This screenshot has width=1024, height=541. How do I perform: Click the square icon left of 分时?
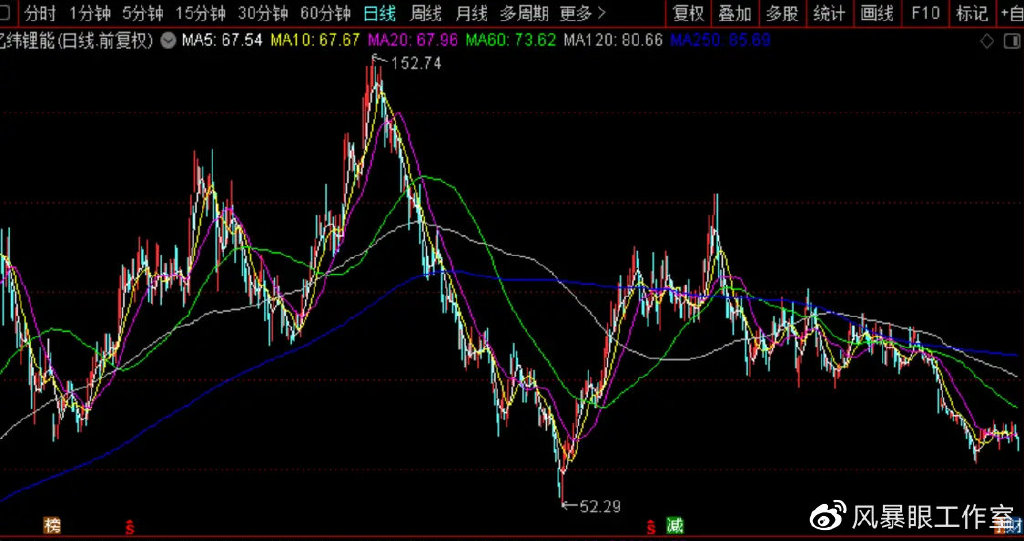[x=4, y=12]
